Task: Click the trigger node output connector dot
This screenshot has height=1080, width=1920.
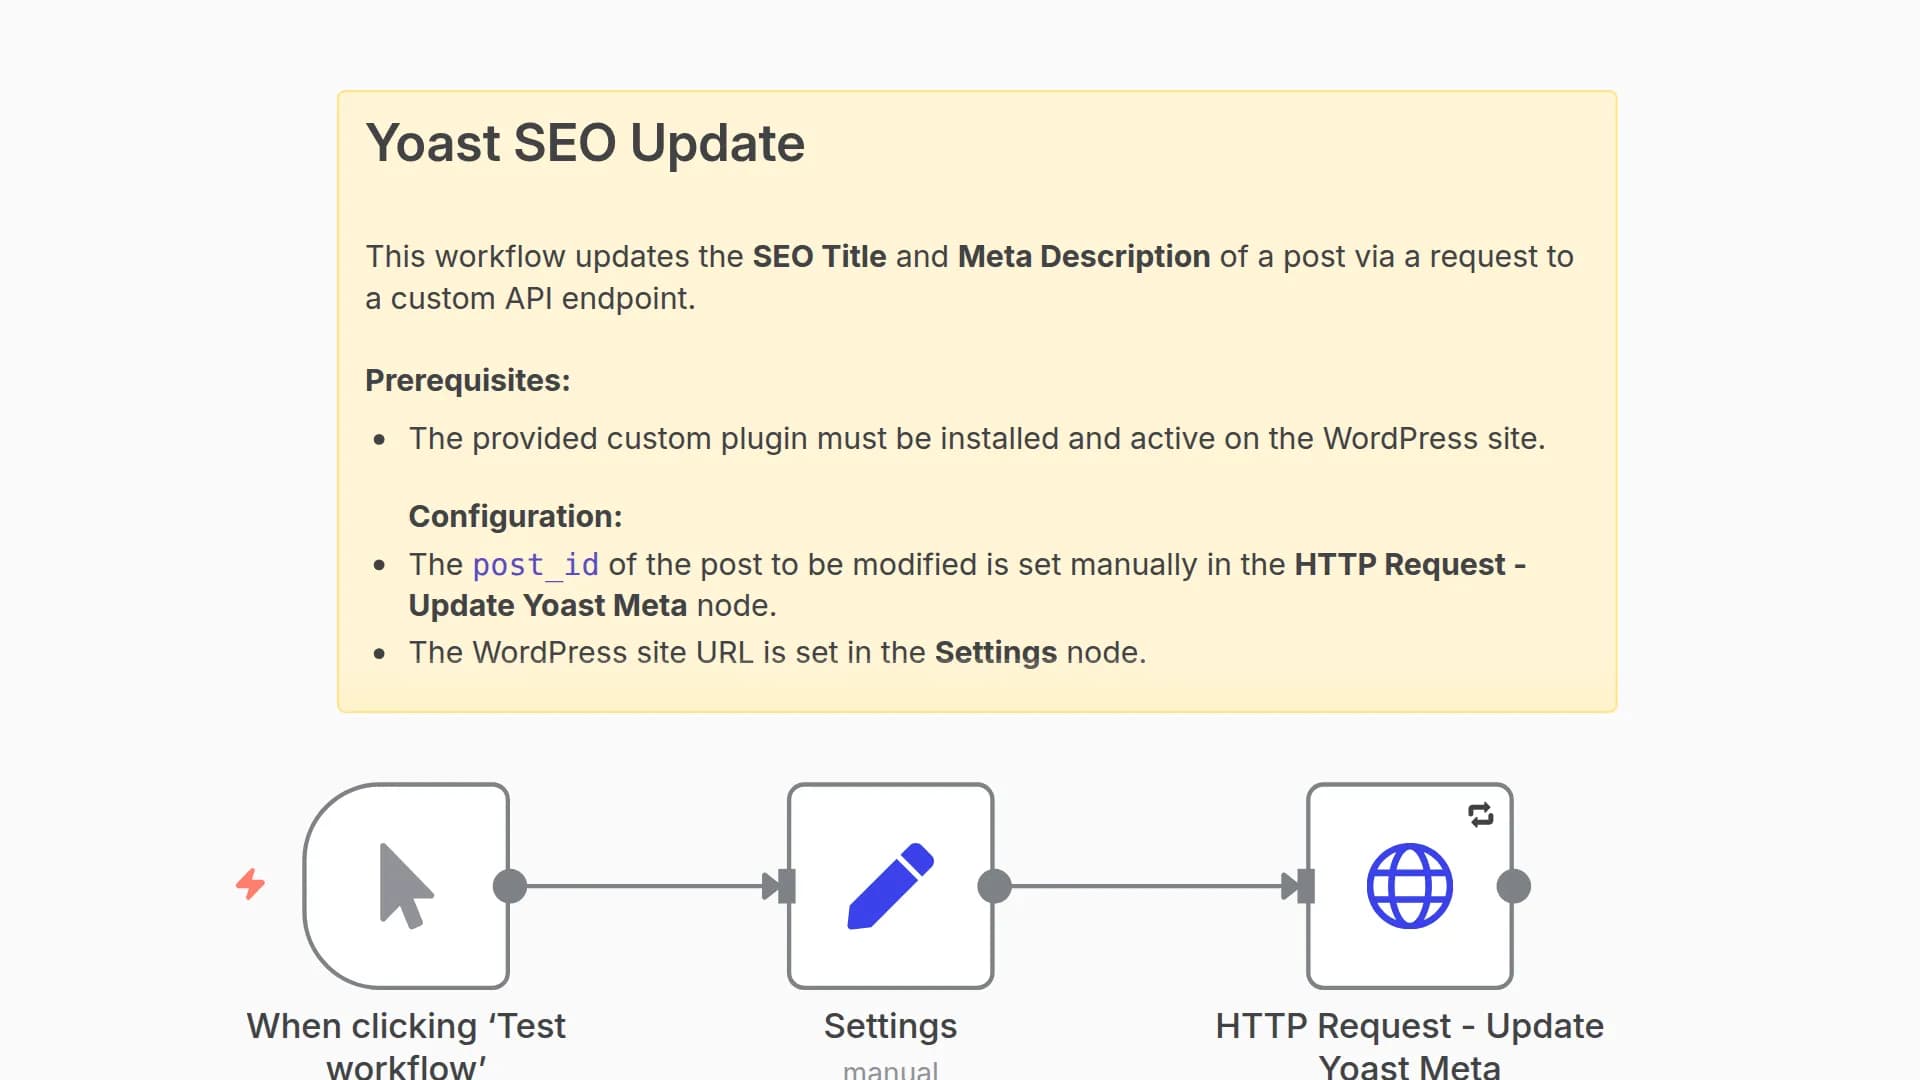Action: coord(510,886)
